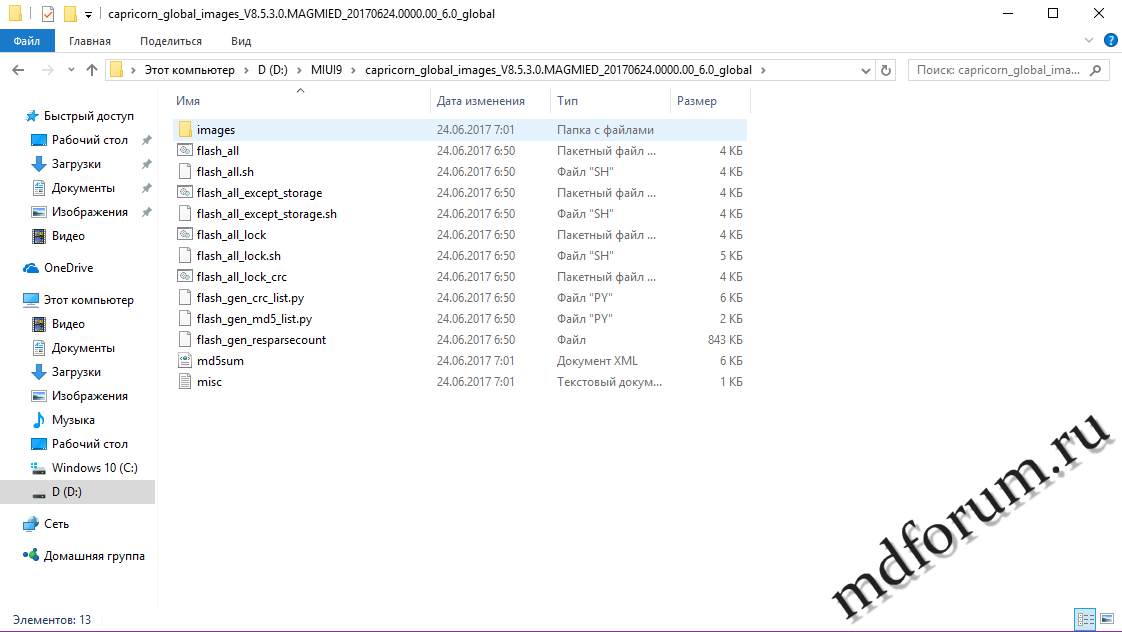The height and width of the screenshot is (632, 1122).
Task: Click the Back navigation arrow
Action: [x=19, y=71]
